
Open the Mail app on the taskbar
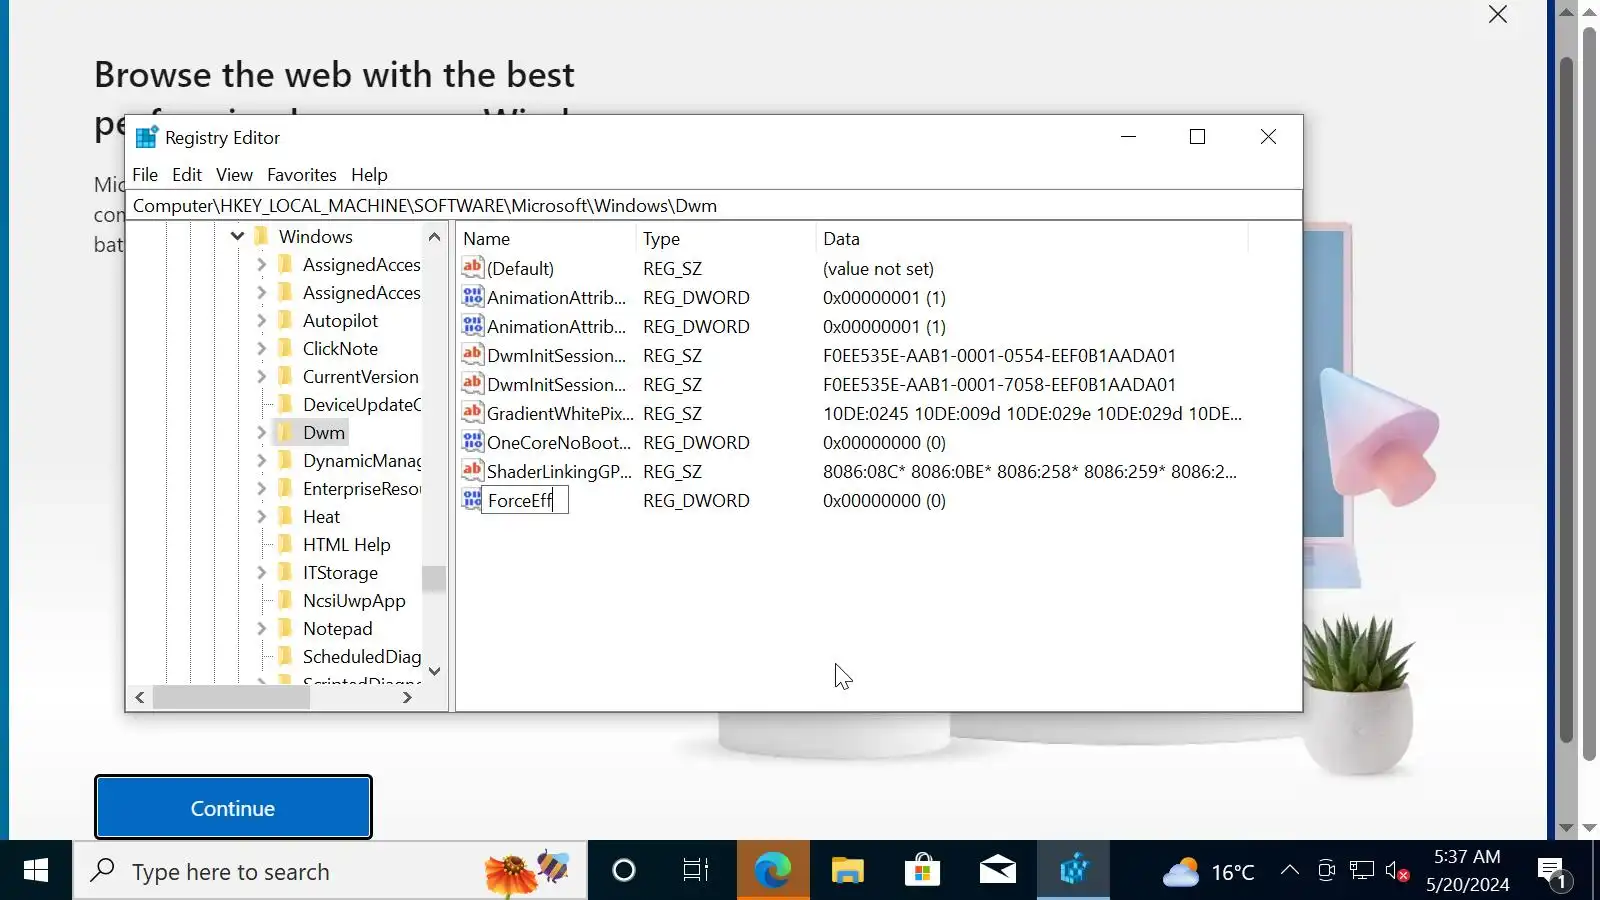997,871
